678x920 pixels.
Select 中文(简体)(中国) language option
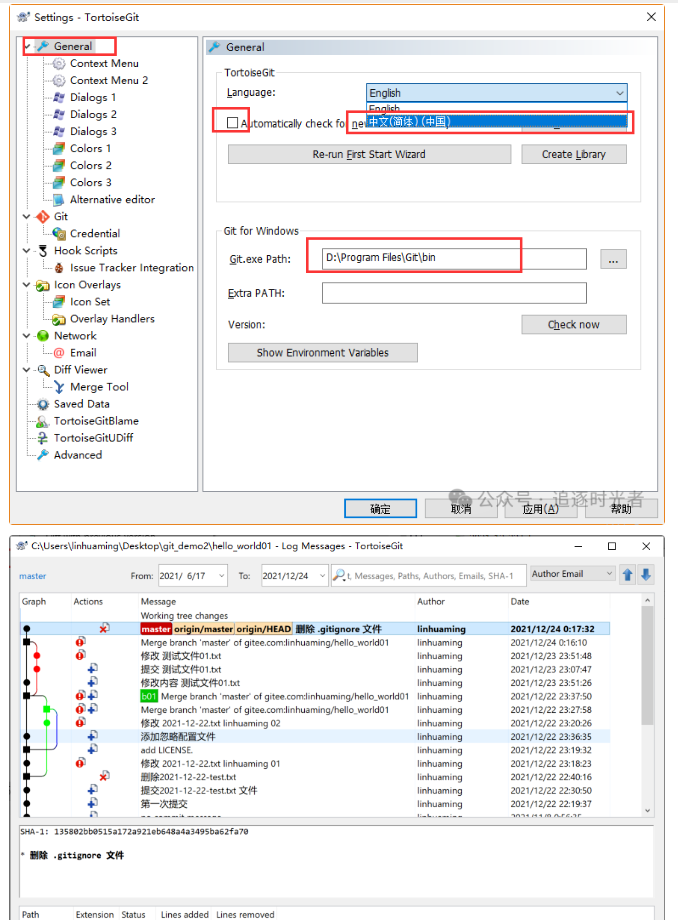coord(497,121)
